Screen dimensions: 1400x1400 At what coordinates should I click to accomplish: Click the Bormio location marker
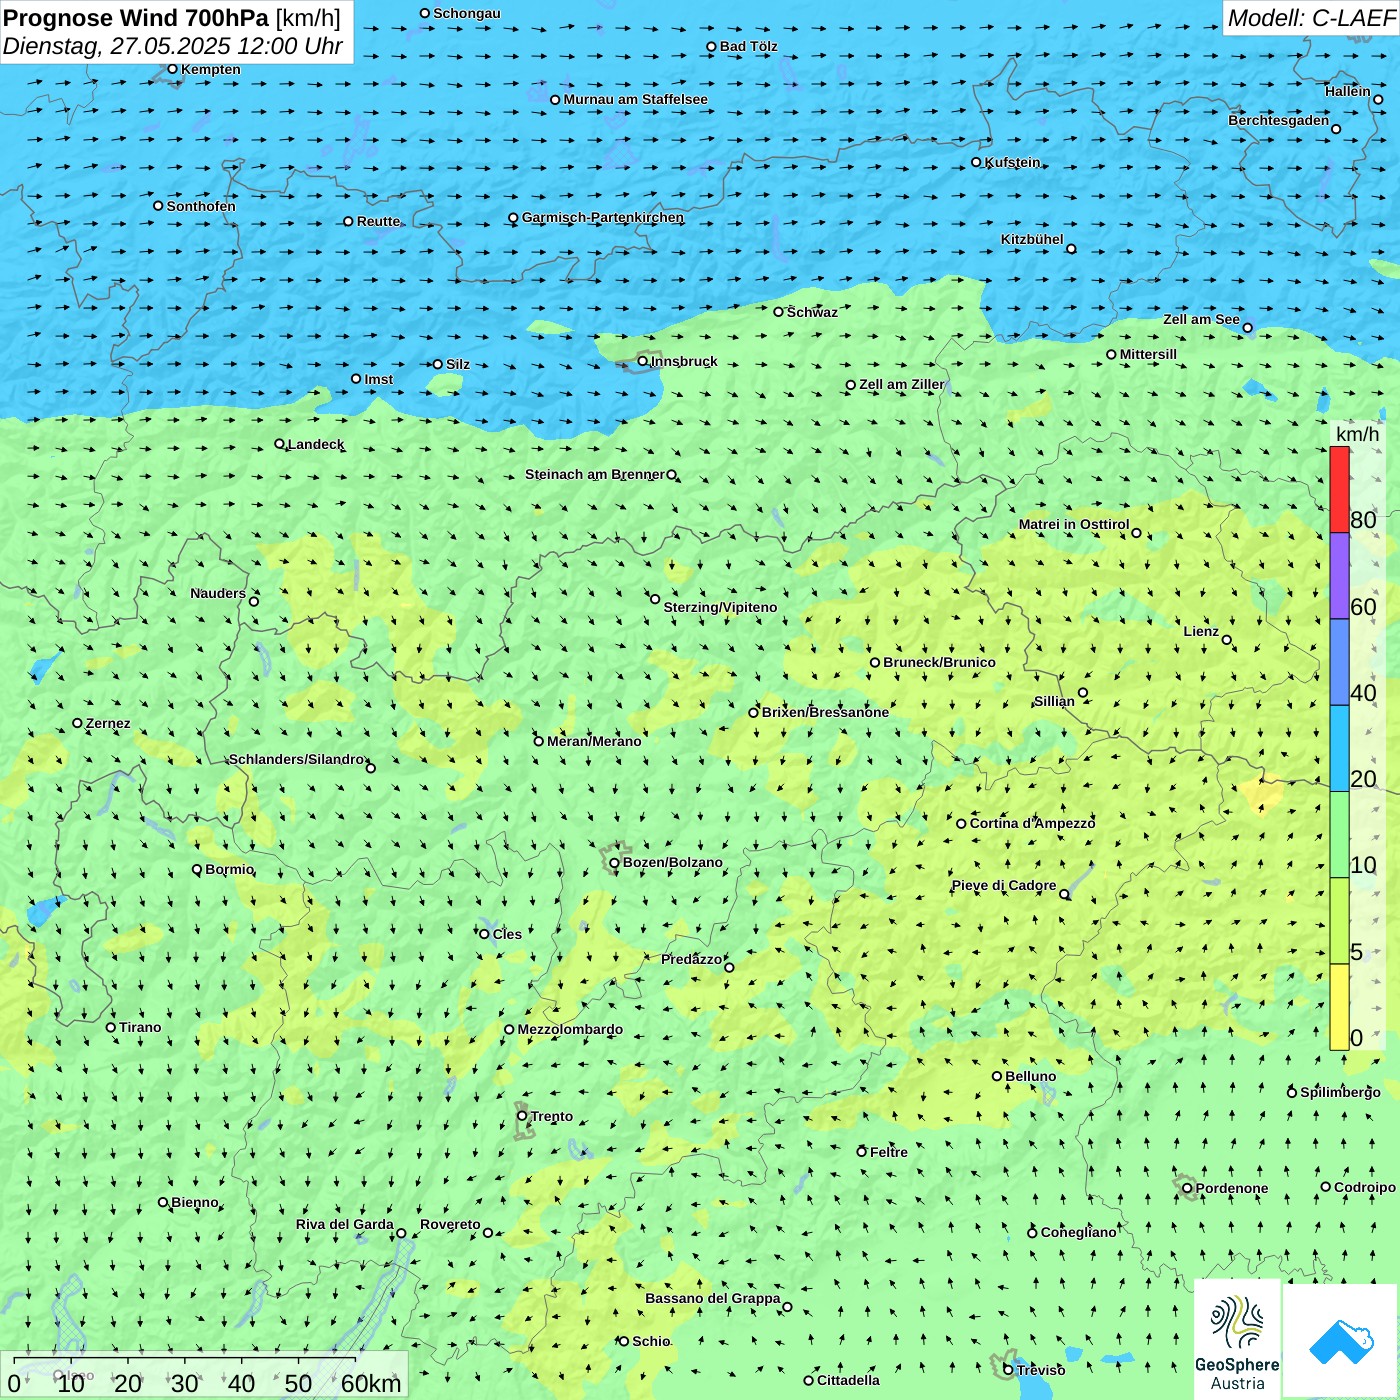pos(197,869)
